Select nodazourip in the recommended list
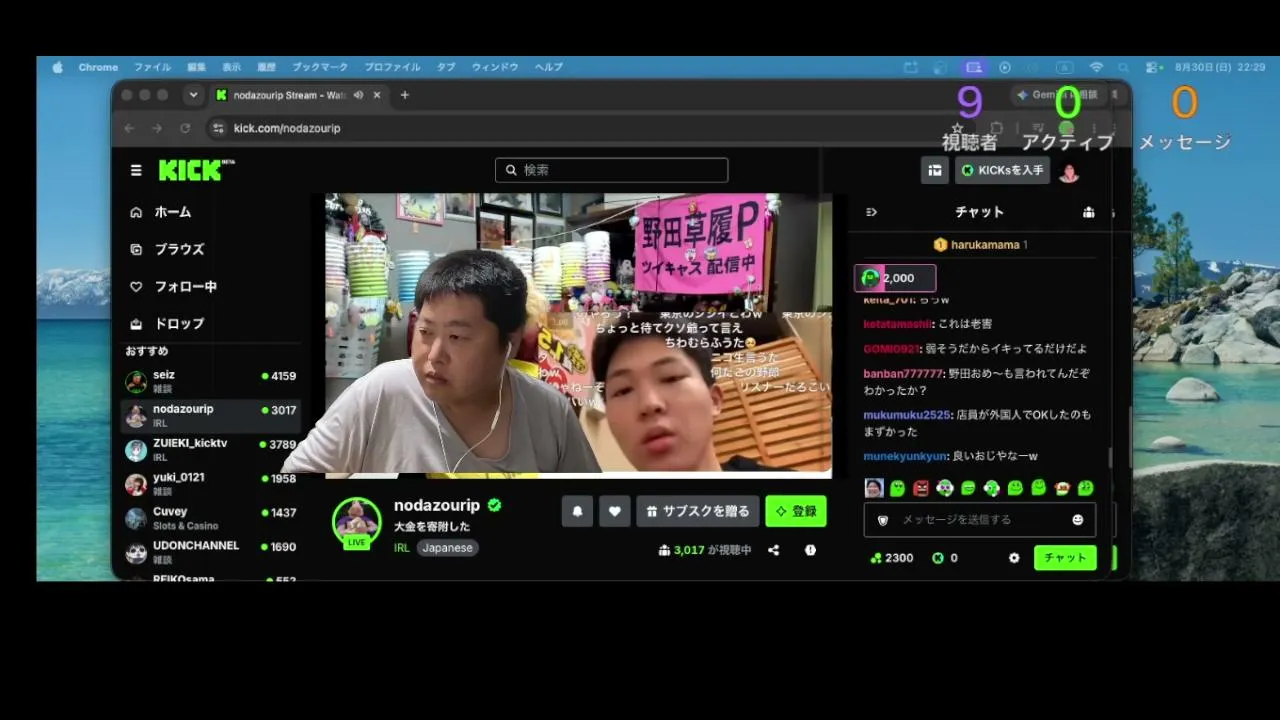The height and width of the screenshot is (720, 1280). tap(210, 416)
